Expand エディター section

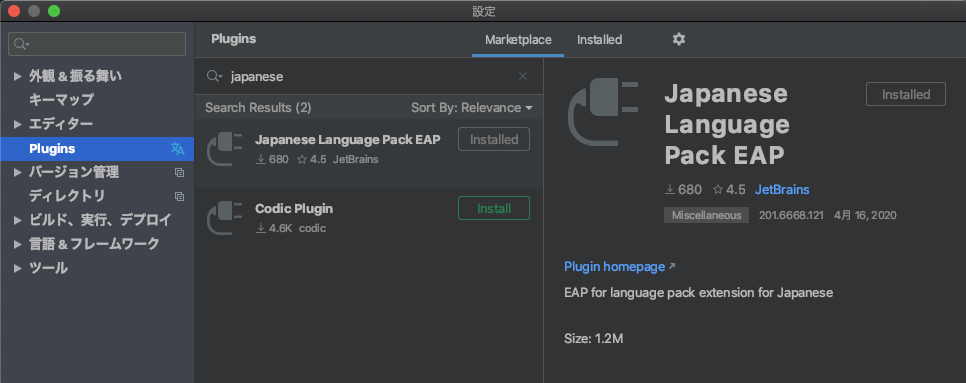(17, 124)
